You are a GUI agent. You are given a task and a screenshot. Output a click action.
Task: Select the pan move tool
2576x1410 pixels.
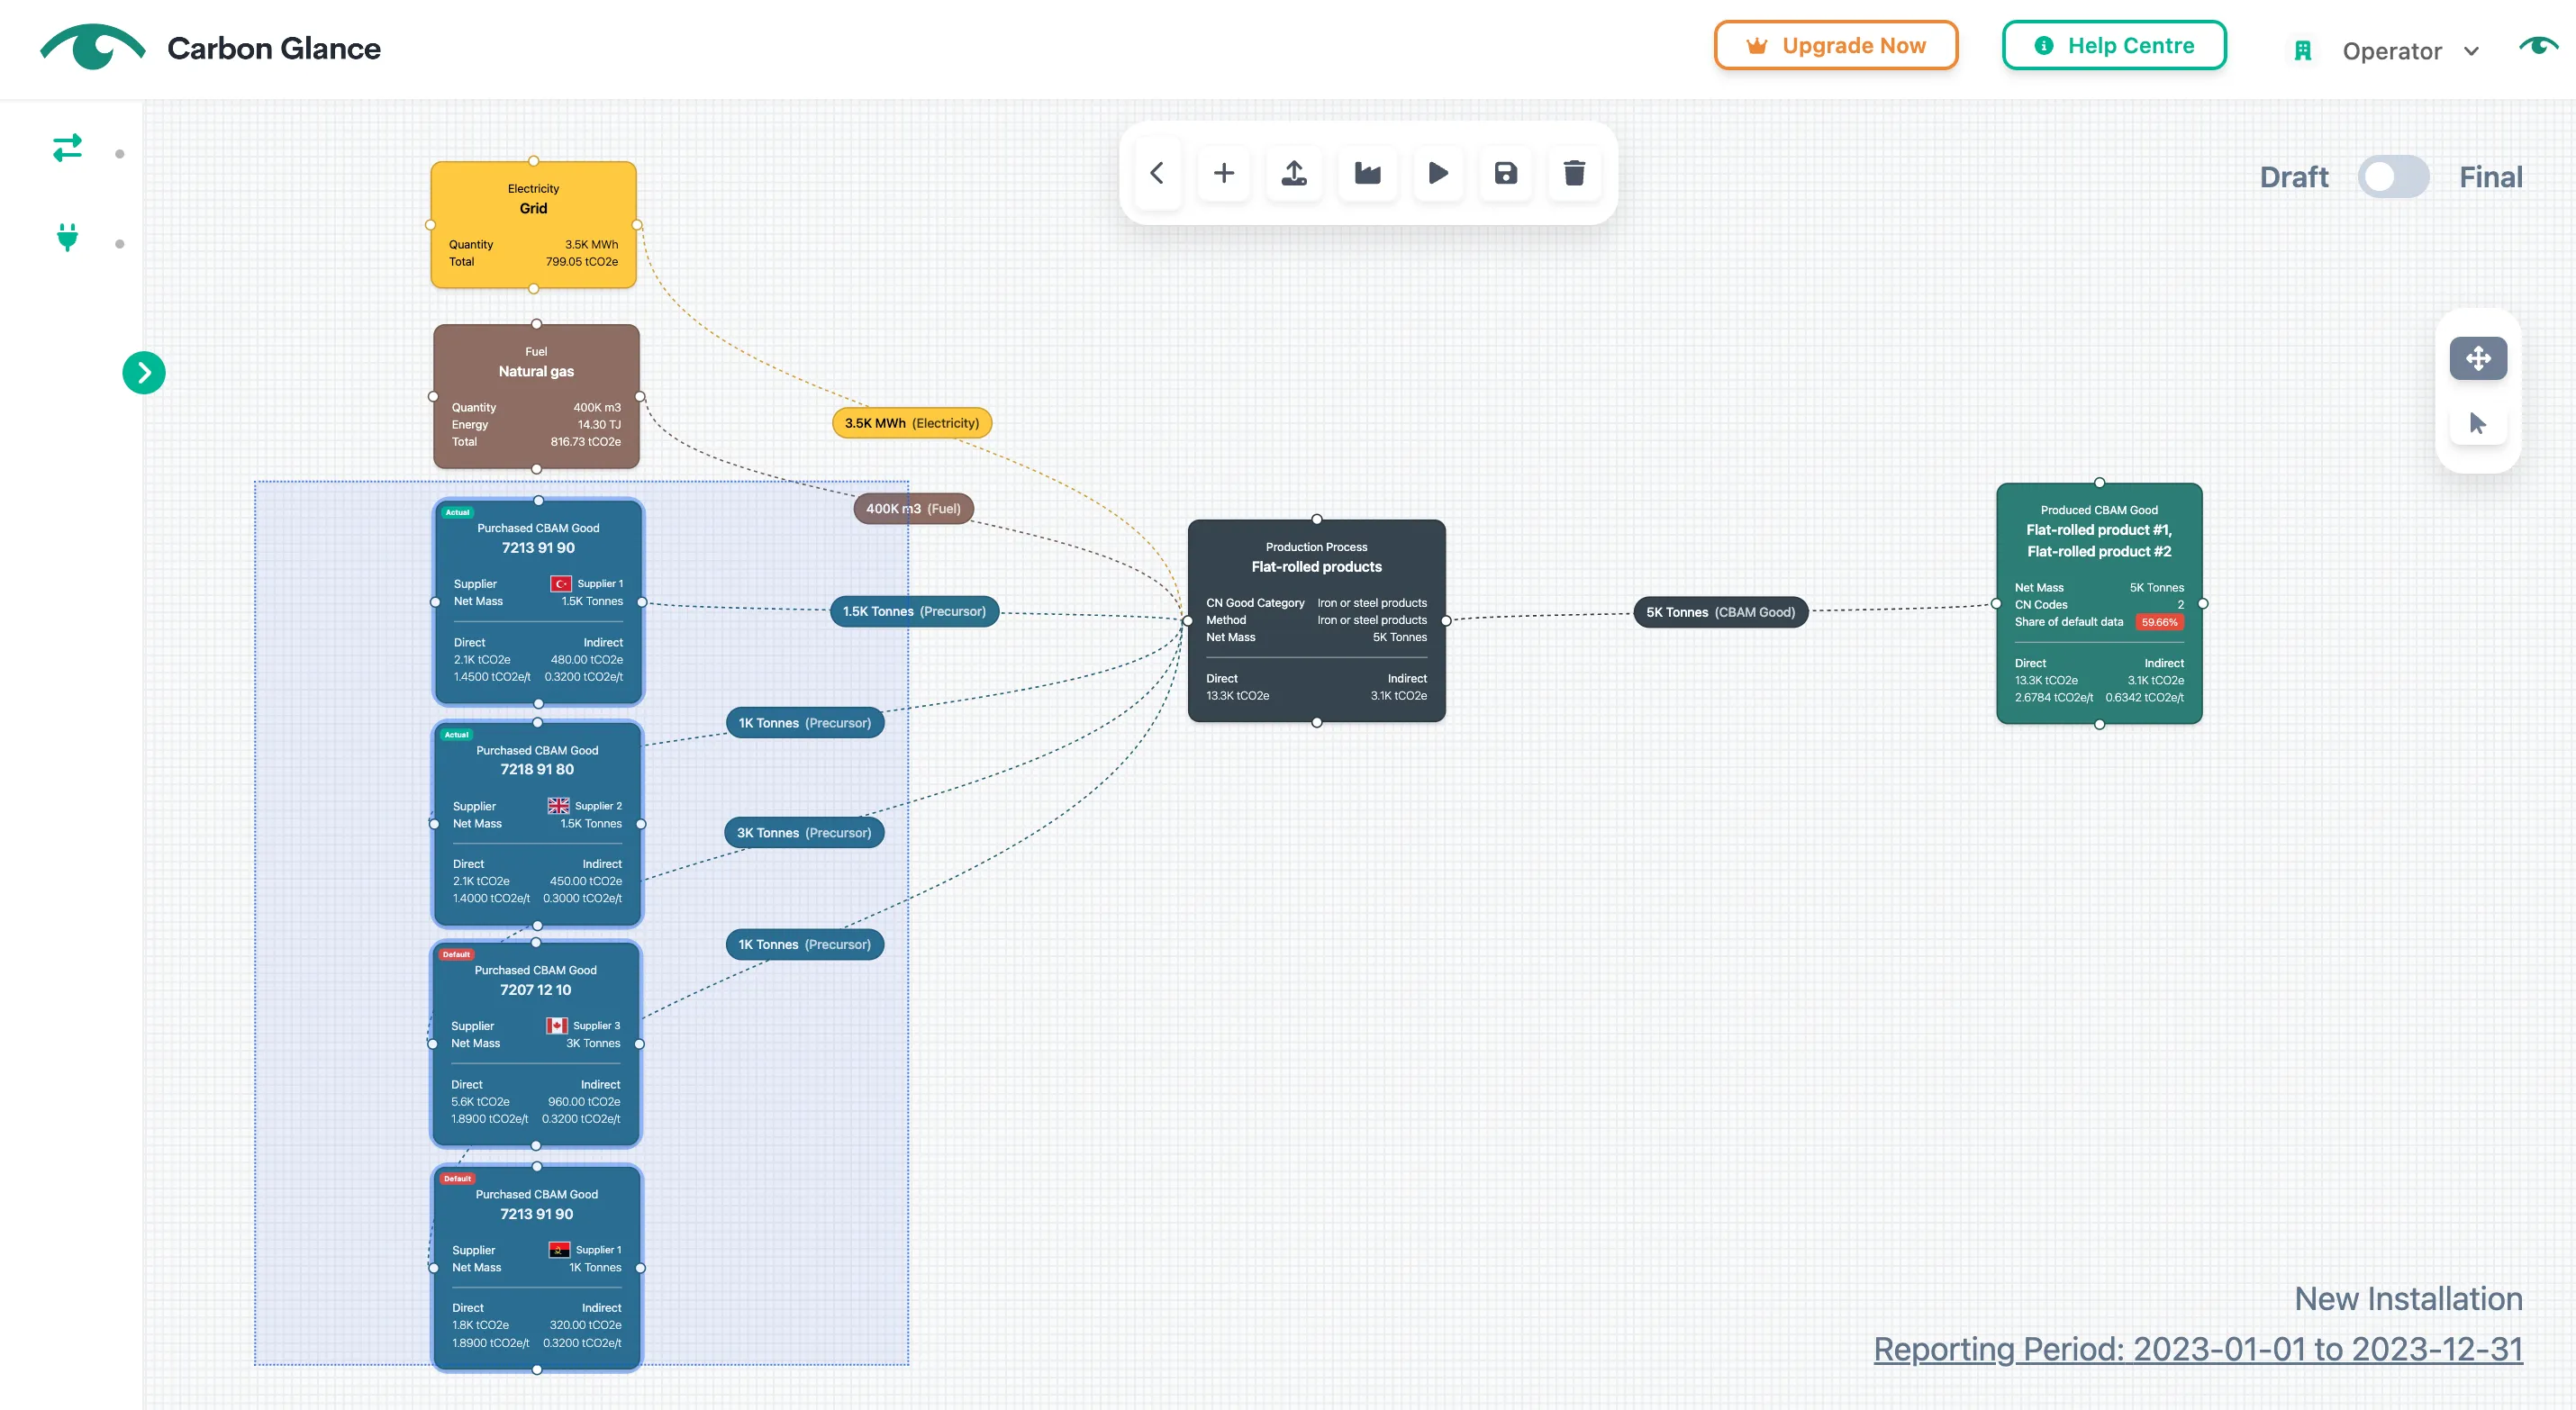coord(2478,358)
